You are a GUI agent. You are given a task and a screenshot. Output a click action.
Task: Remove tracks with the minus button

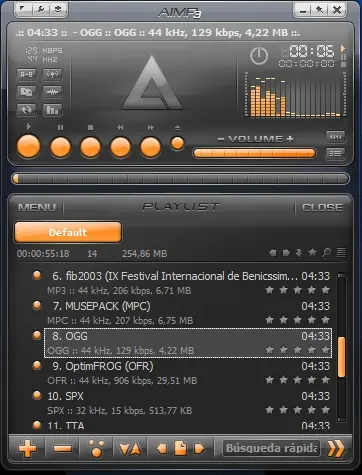click(62, 449)
